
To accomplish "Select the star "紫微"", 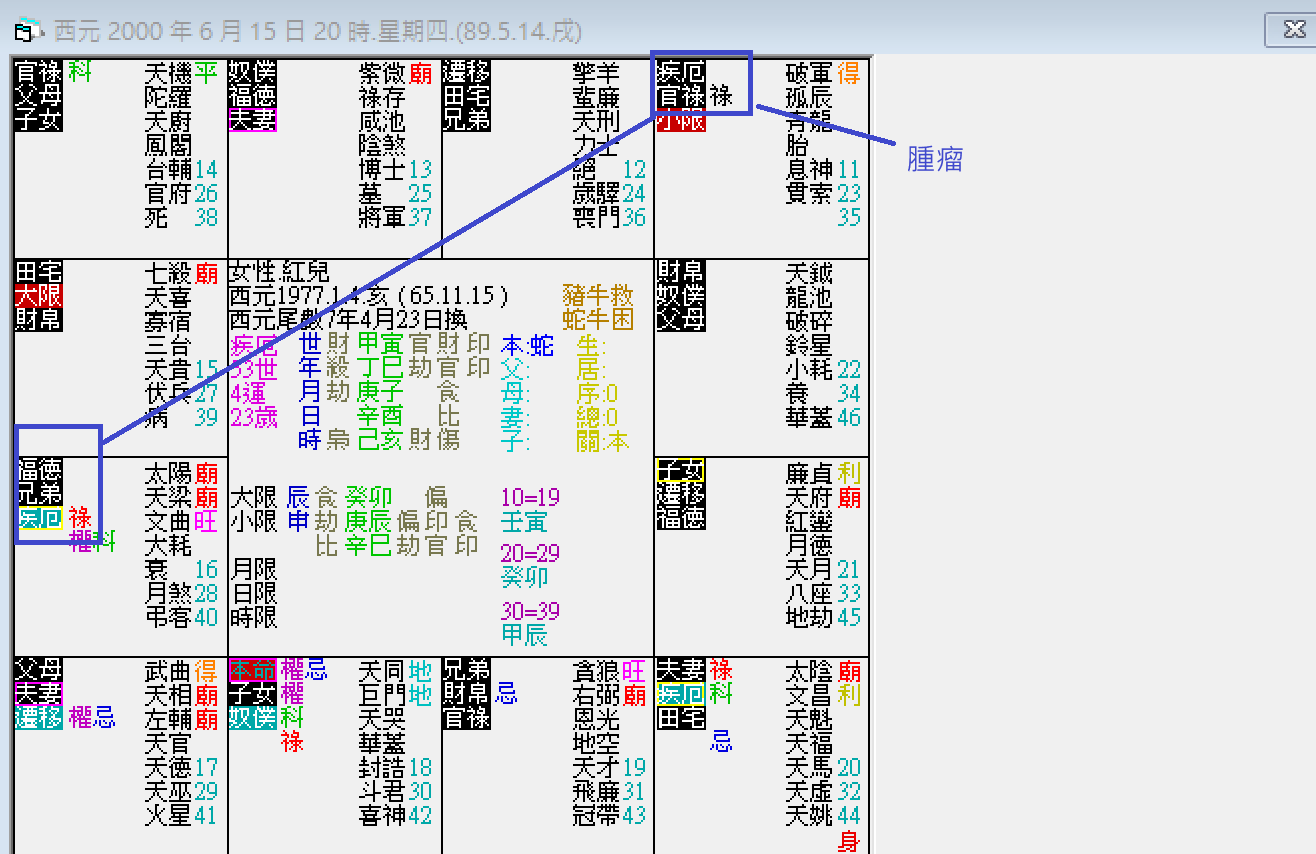I will click(x=383, y=73).
